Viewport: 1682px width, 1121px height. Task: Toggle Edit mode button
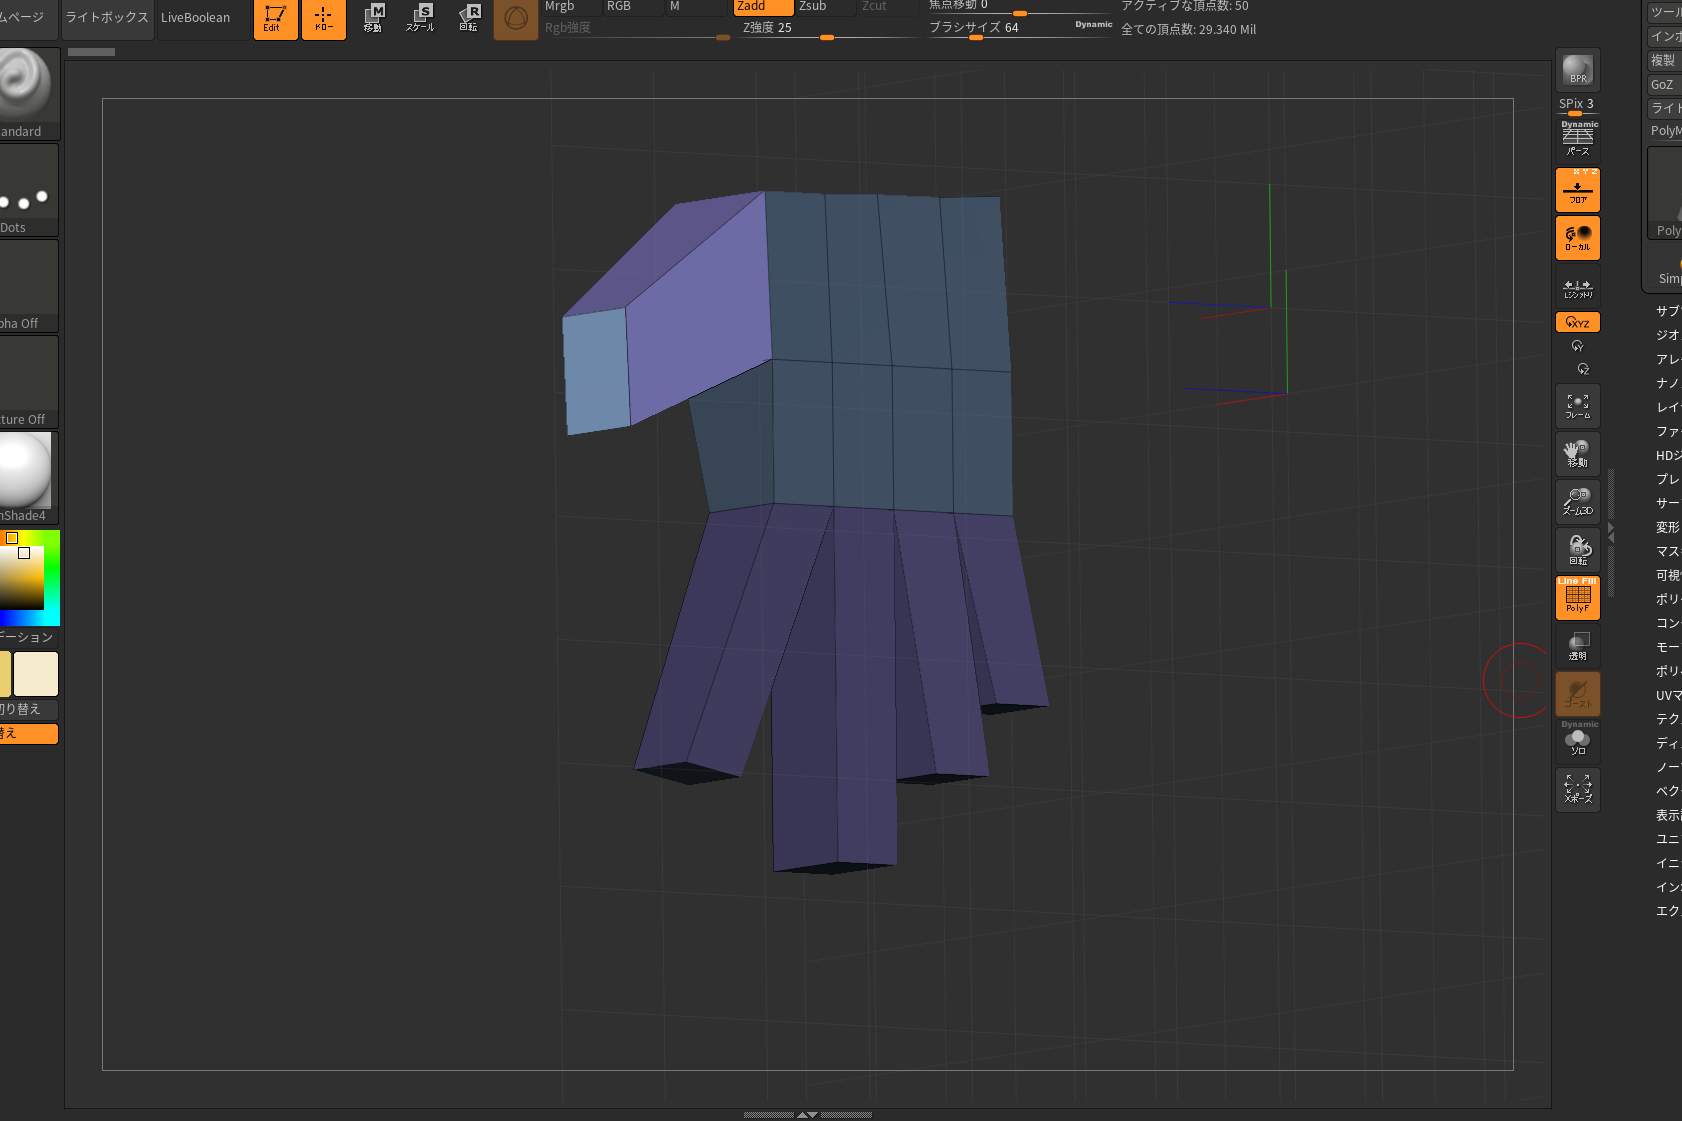(275, 19)
